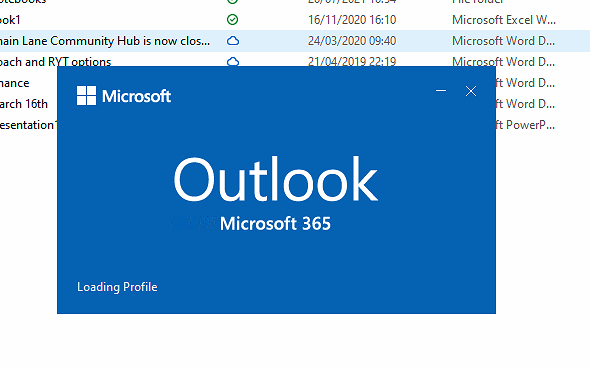Select the file name ending in 'nance'
Image resolution: width=590 pixels, height=369 pixels.
[15, 83]
